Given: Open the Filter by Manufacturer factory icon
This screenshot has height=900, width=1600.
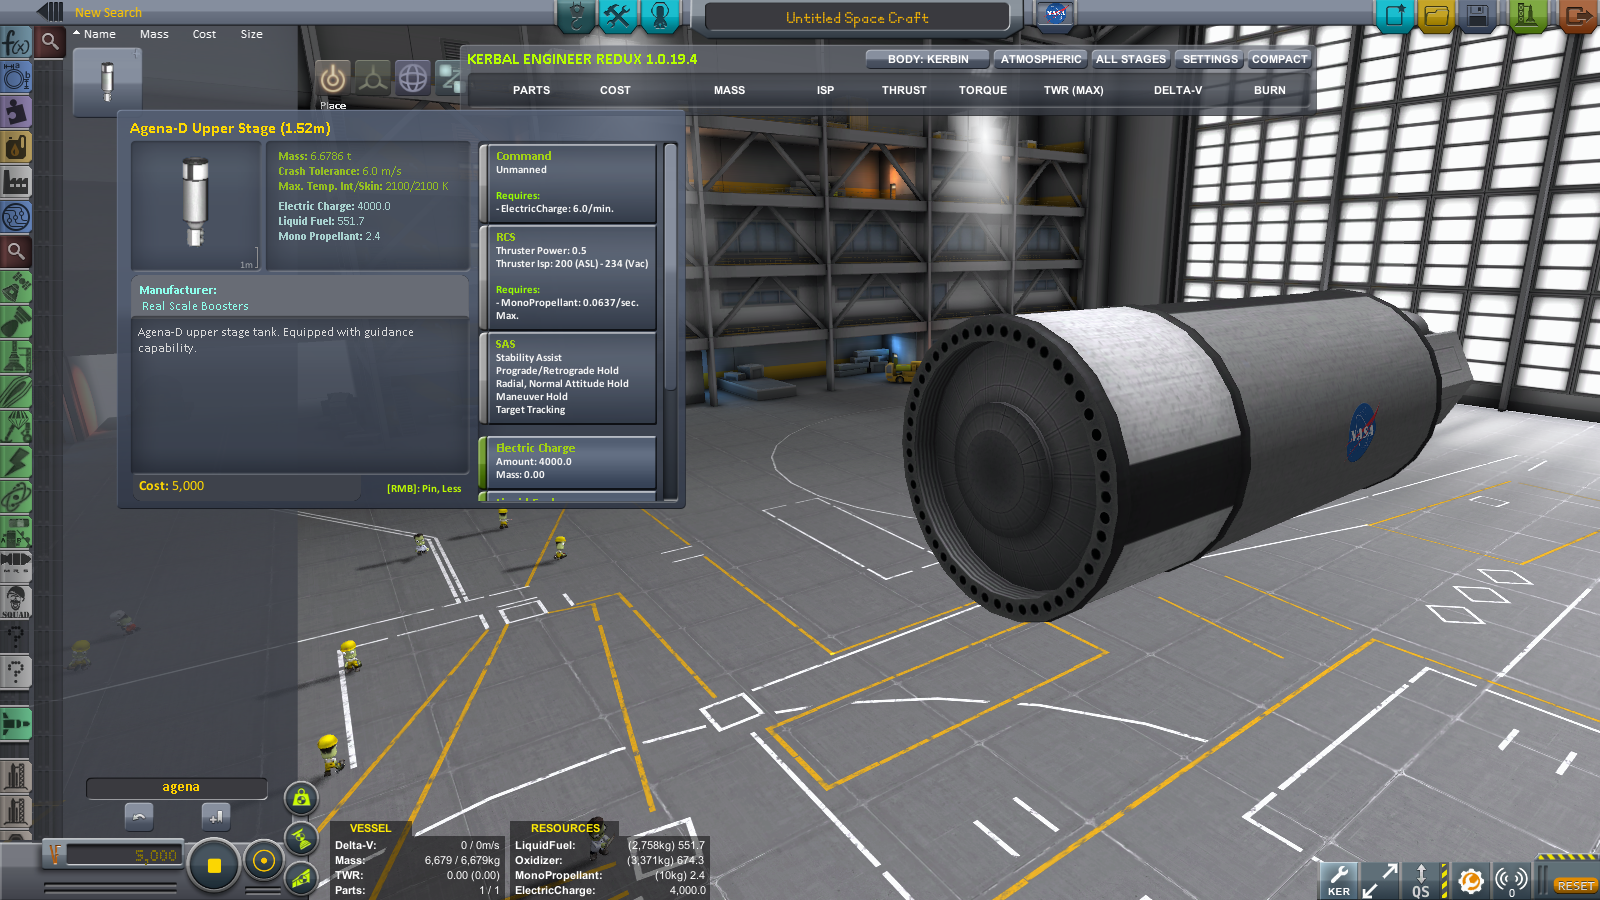Looking at the screenshot, I should tap(16, 182).
